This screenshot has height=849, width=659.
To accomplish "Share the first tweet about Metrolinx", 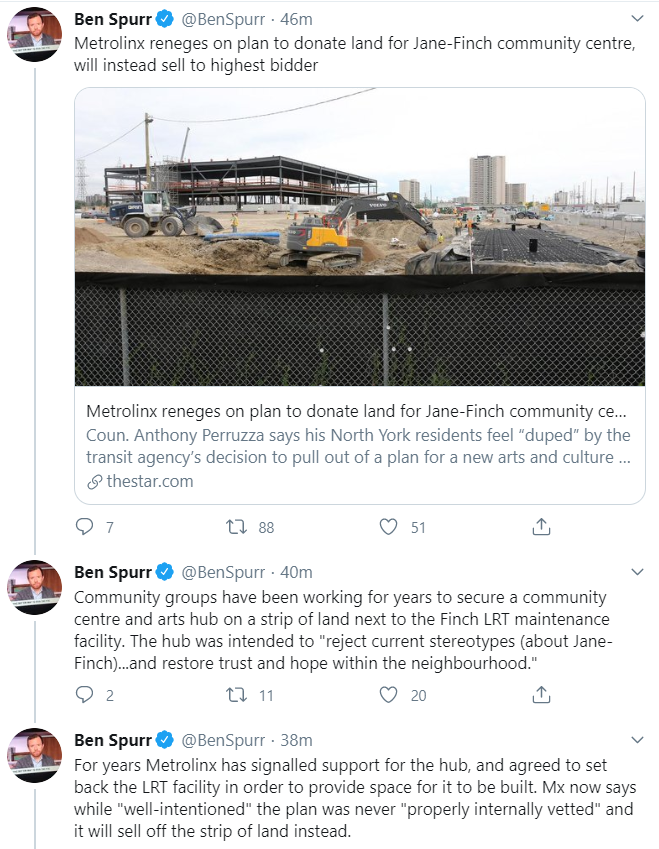I will click(541, 527).
